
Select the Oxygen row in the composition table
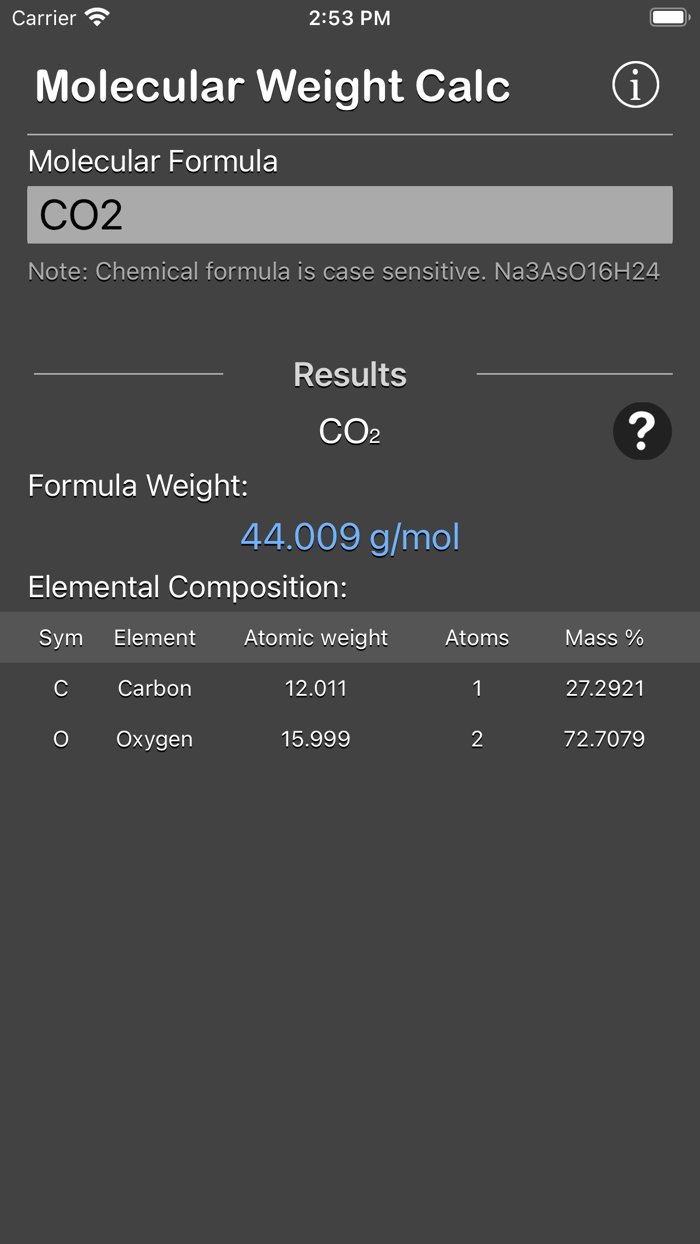pyautogui.click(x=350, y=738)
